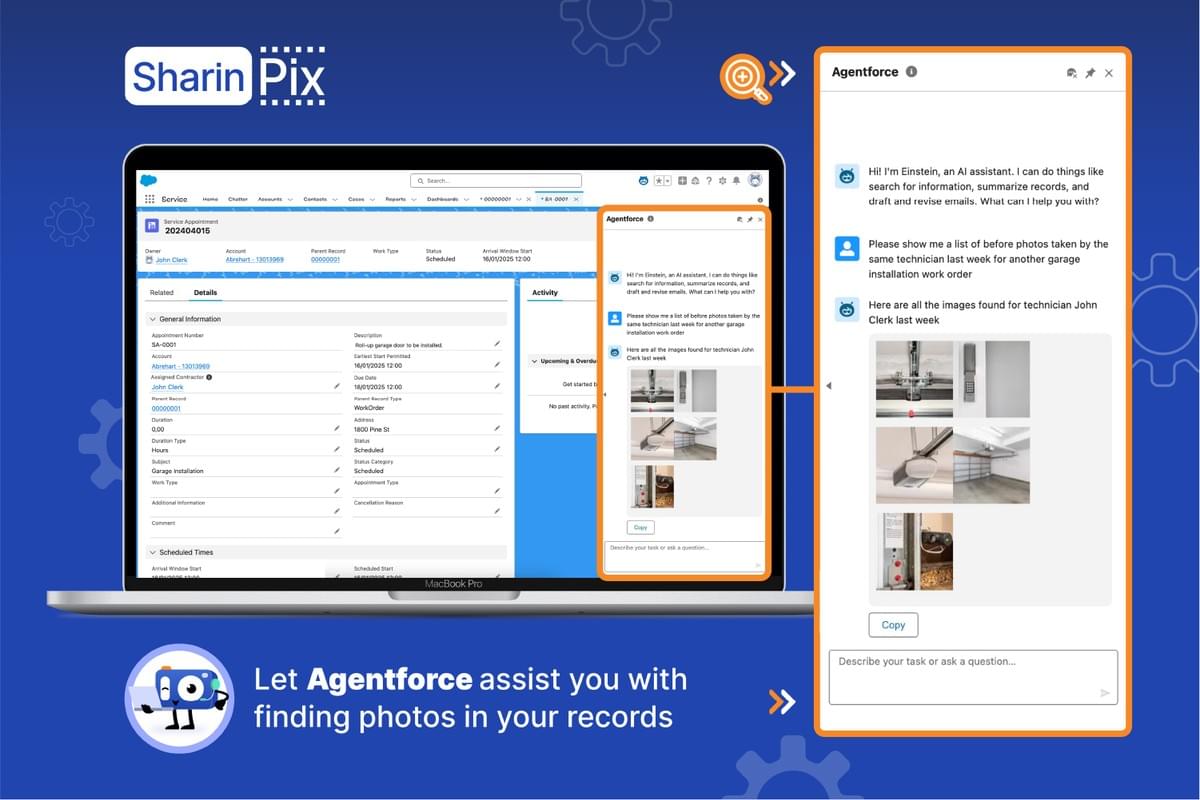Focus laptop Agentforce Describe your task field
1200x800 pixels.
684,556
